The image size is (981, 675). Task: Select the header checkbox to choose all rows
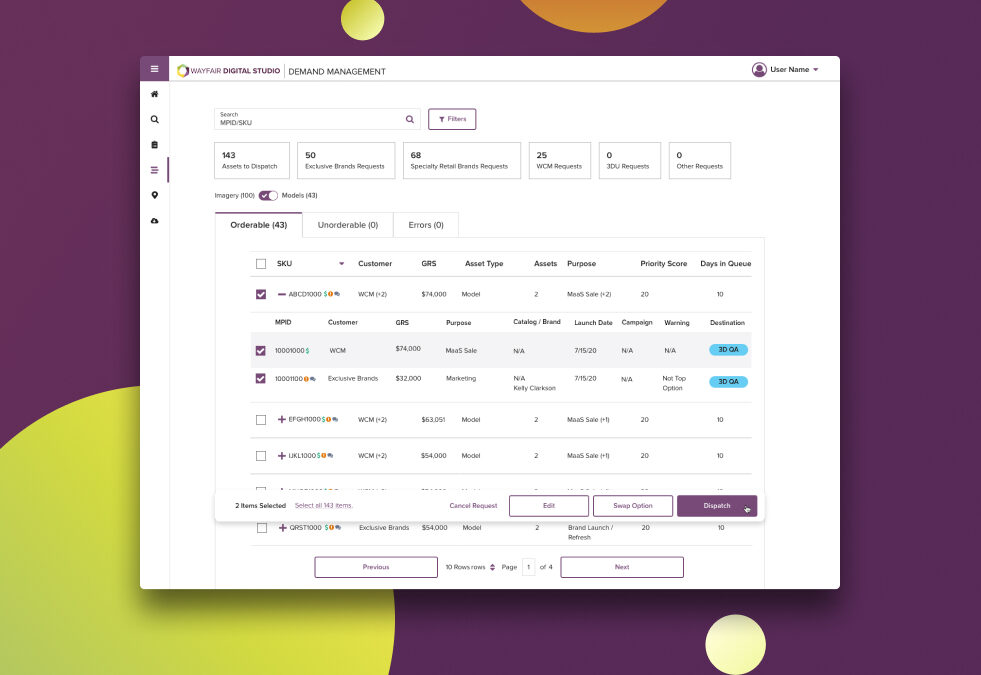261,263
